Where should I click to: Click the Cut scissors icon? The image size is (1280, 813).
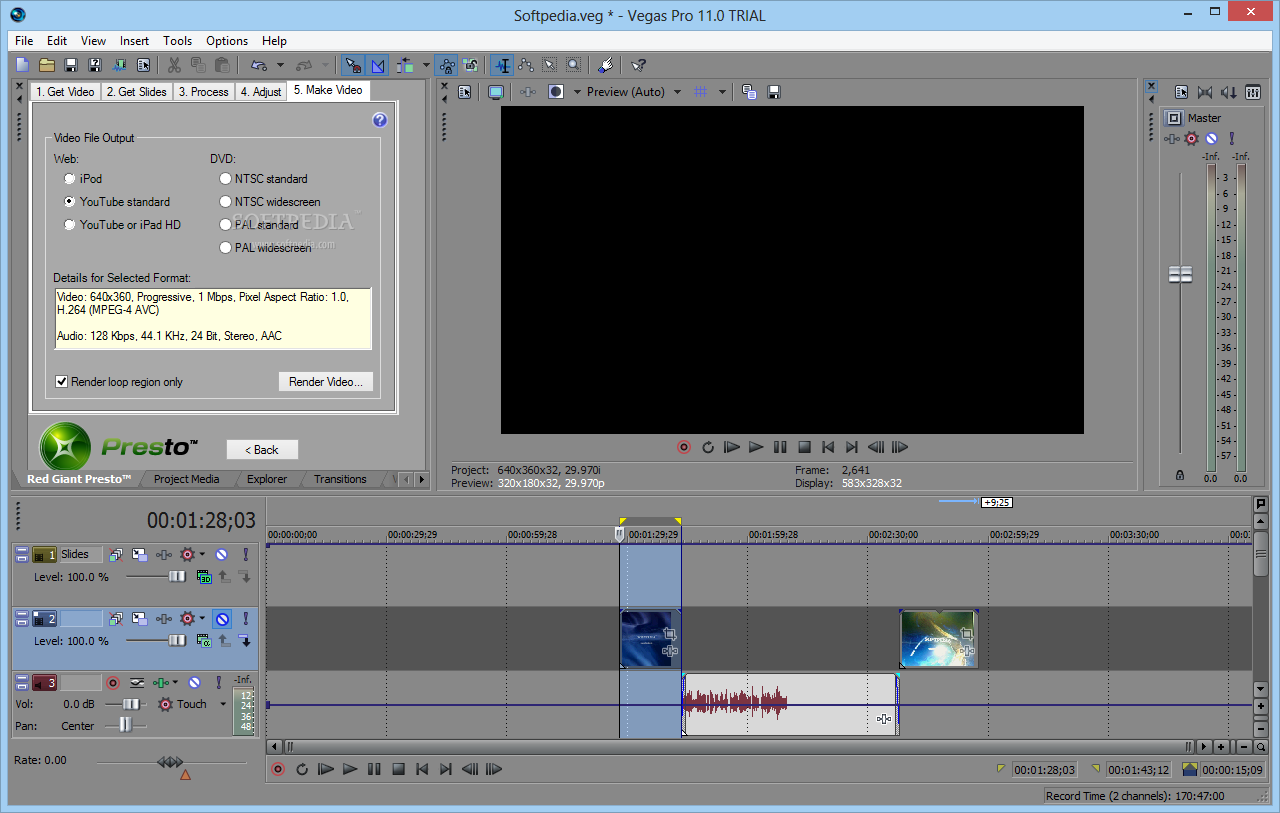tap(174, 65)
